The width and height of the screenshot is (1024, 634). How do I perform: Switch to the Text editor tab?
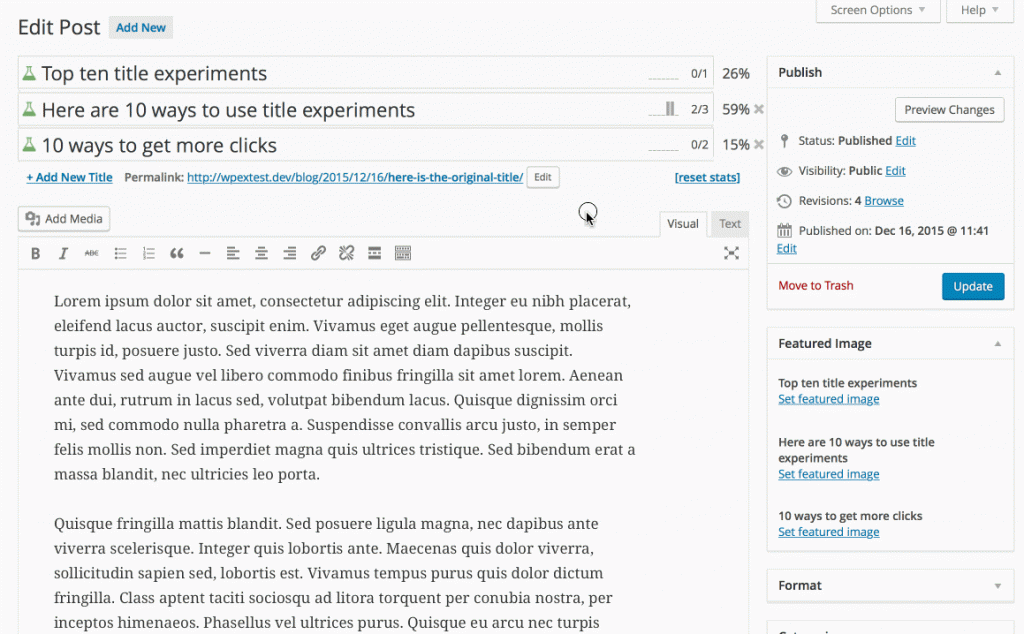(x=729, y=223)
